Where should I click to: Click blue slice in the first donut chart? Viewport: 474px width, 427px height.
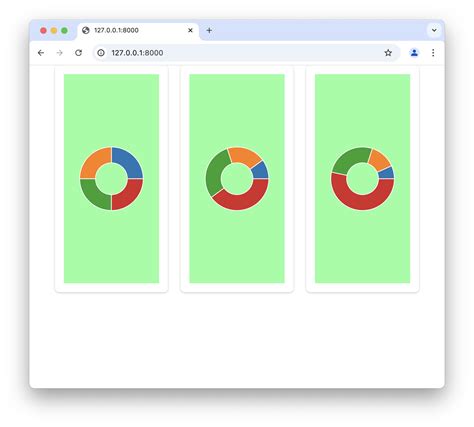tap(130, 160)
